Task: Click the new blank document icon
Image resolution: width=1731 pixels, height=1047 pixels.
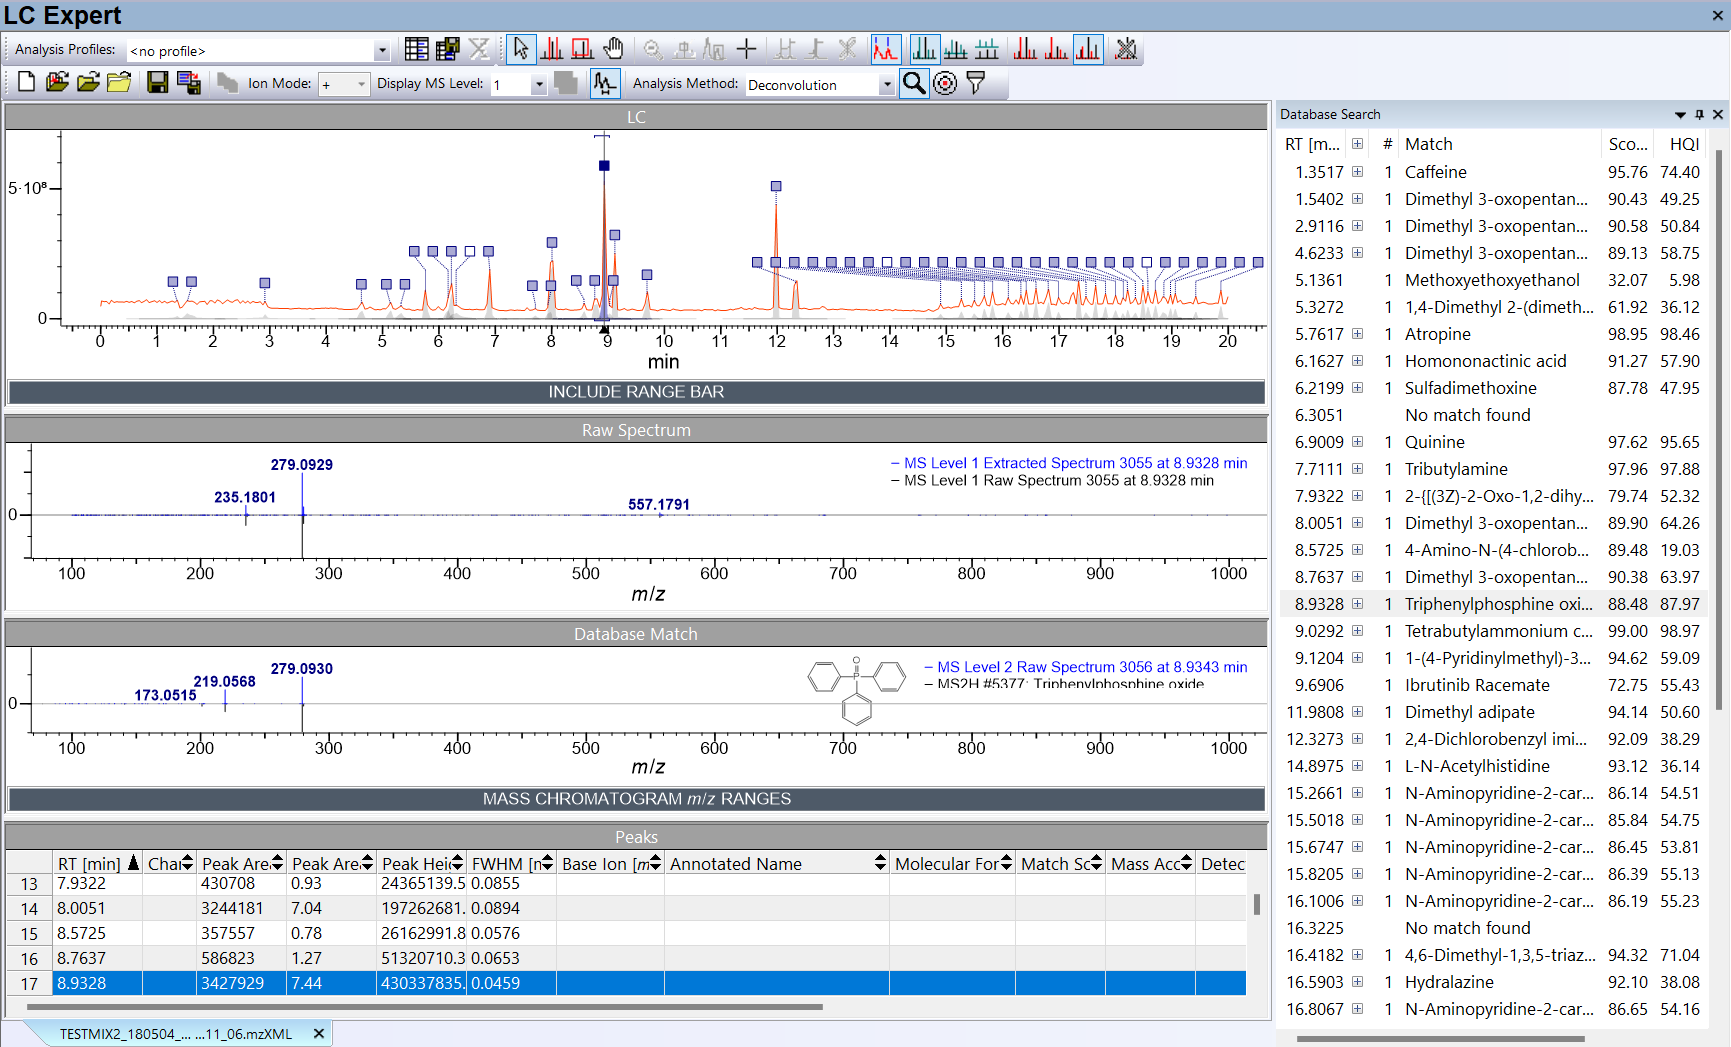Action: [x=26, y=83]
